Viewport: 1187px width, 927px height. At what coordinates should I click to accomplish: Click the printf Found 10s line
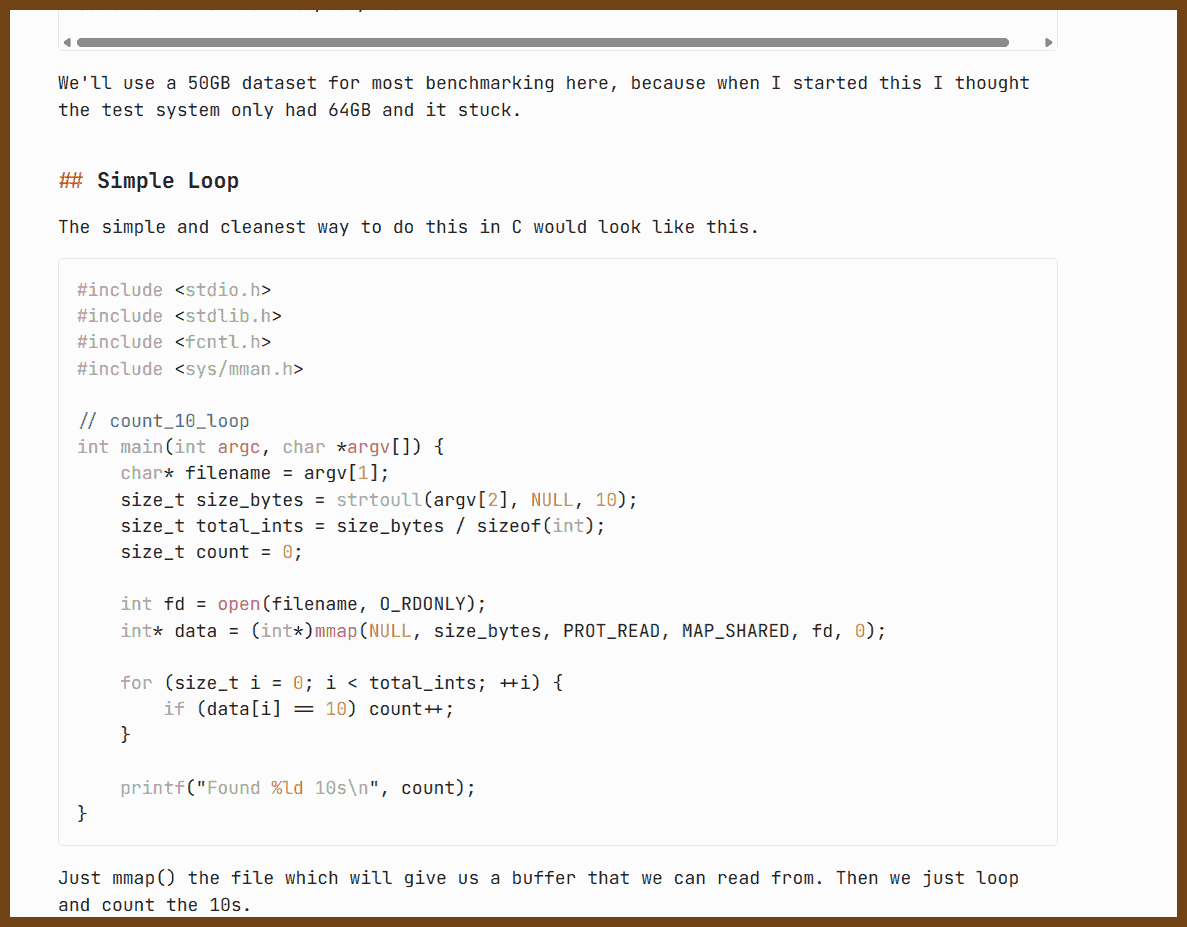click(x=298, y=788)
